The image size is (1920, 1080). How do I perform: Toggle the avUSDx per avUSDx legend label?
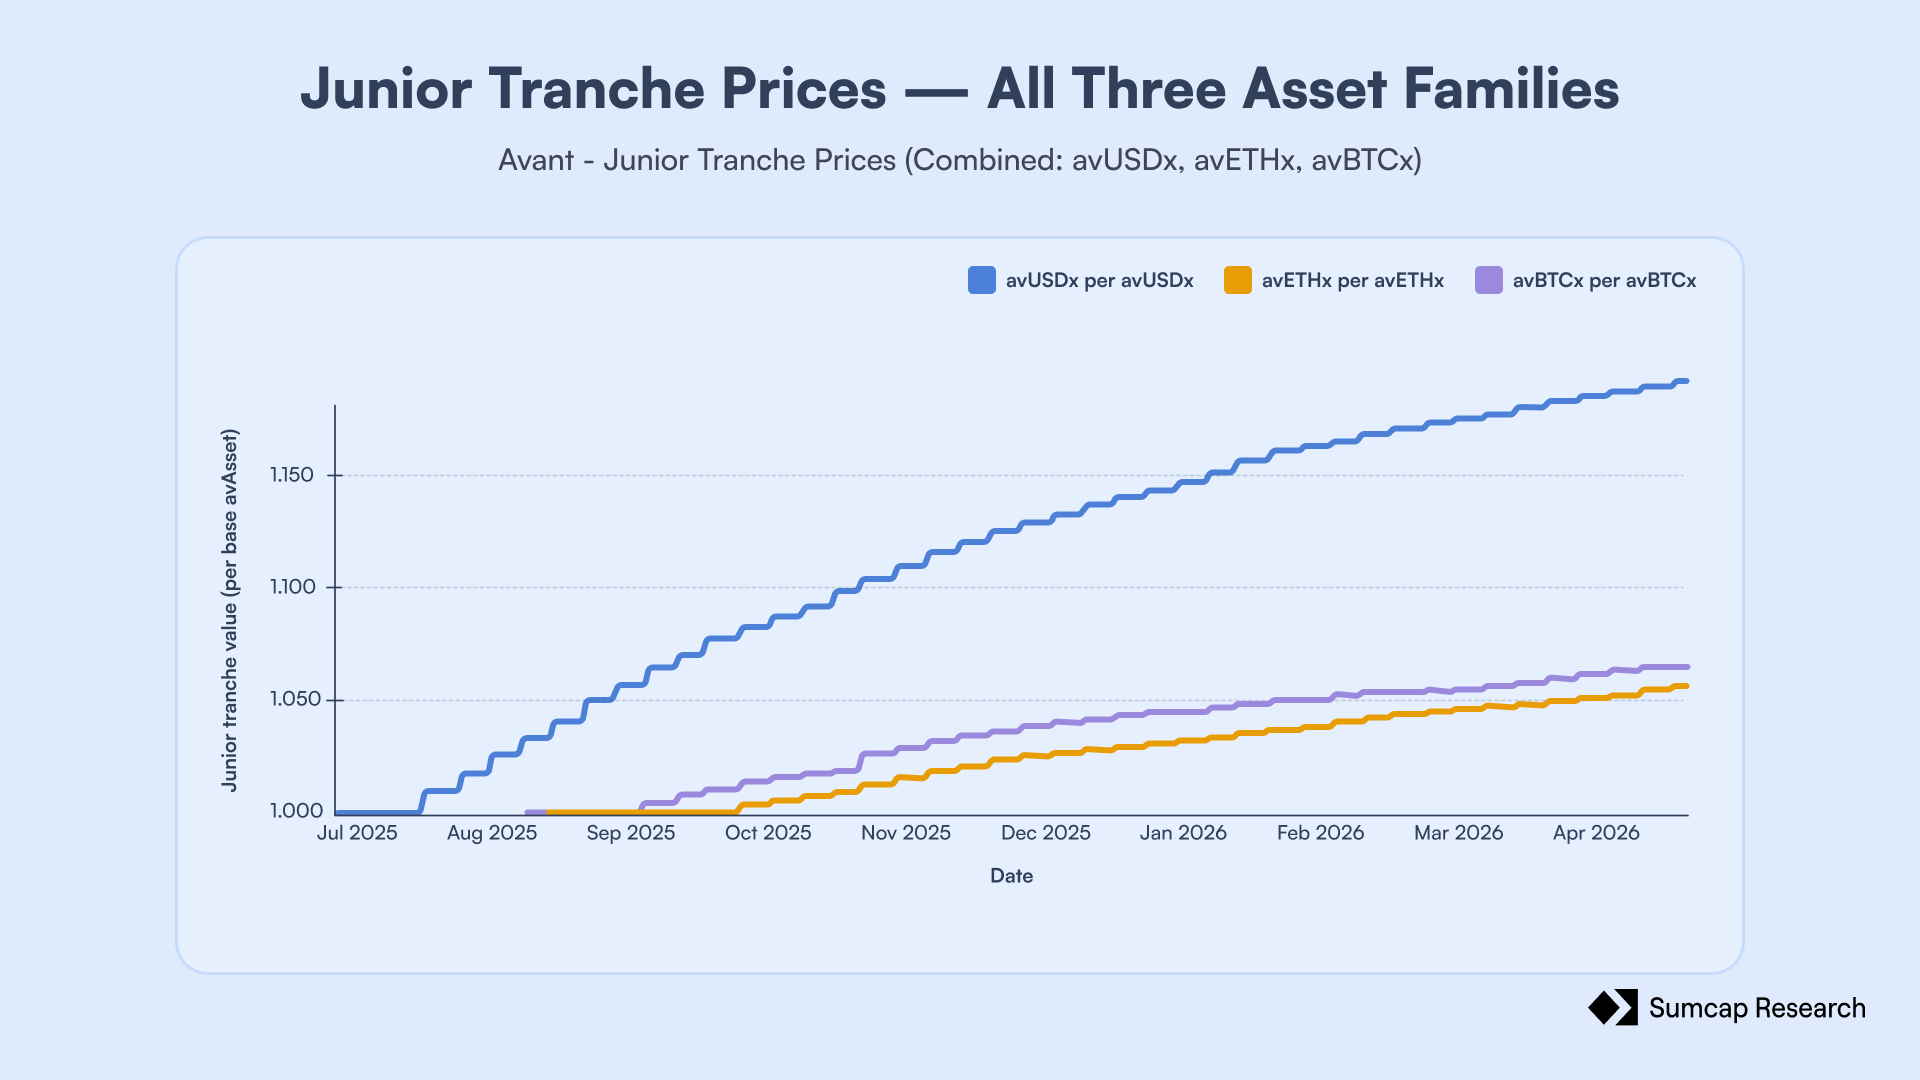[1100, 281]
